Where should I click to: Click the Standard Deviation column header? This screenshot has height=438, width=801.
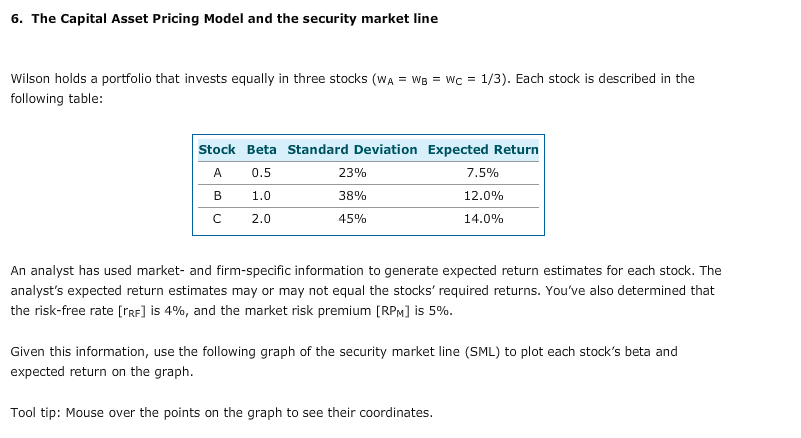click(x=352, y=150)
